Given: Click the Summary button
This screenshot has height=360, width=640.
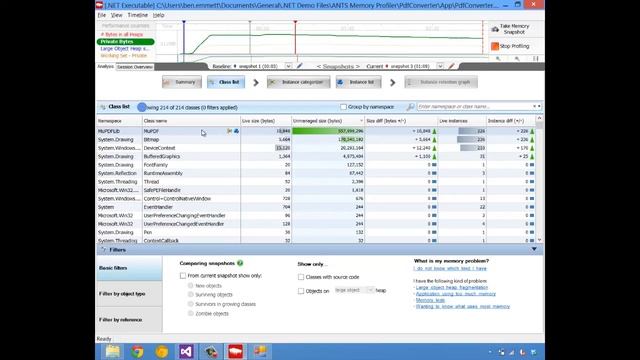Looking at the screenshot, I should [x=182, y=82].
